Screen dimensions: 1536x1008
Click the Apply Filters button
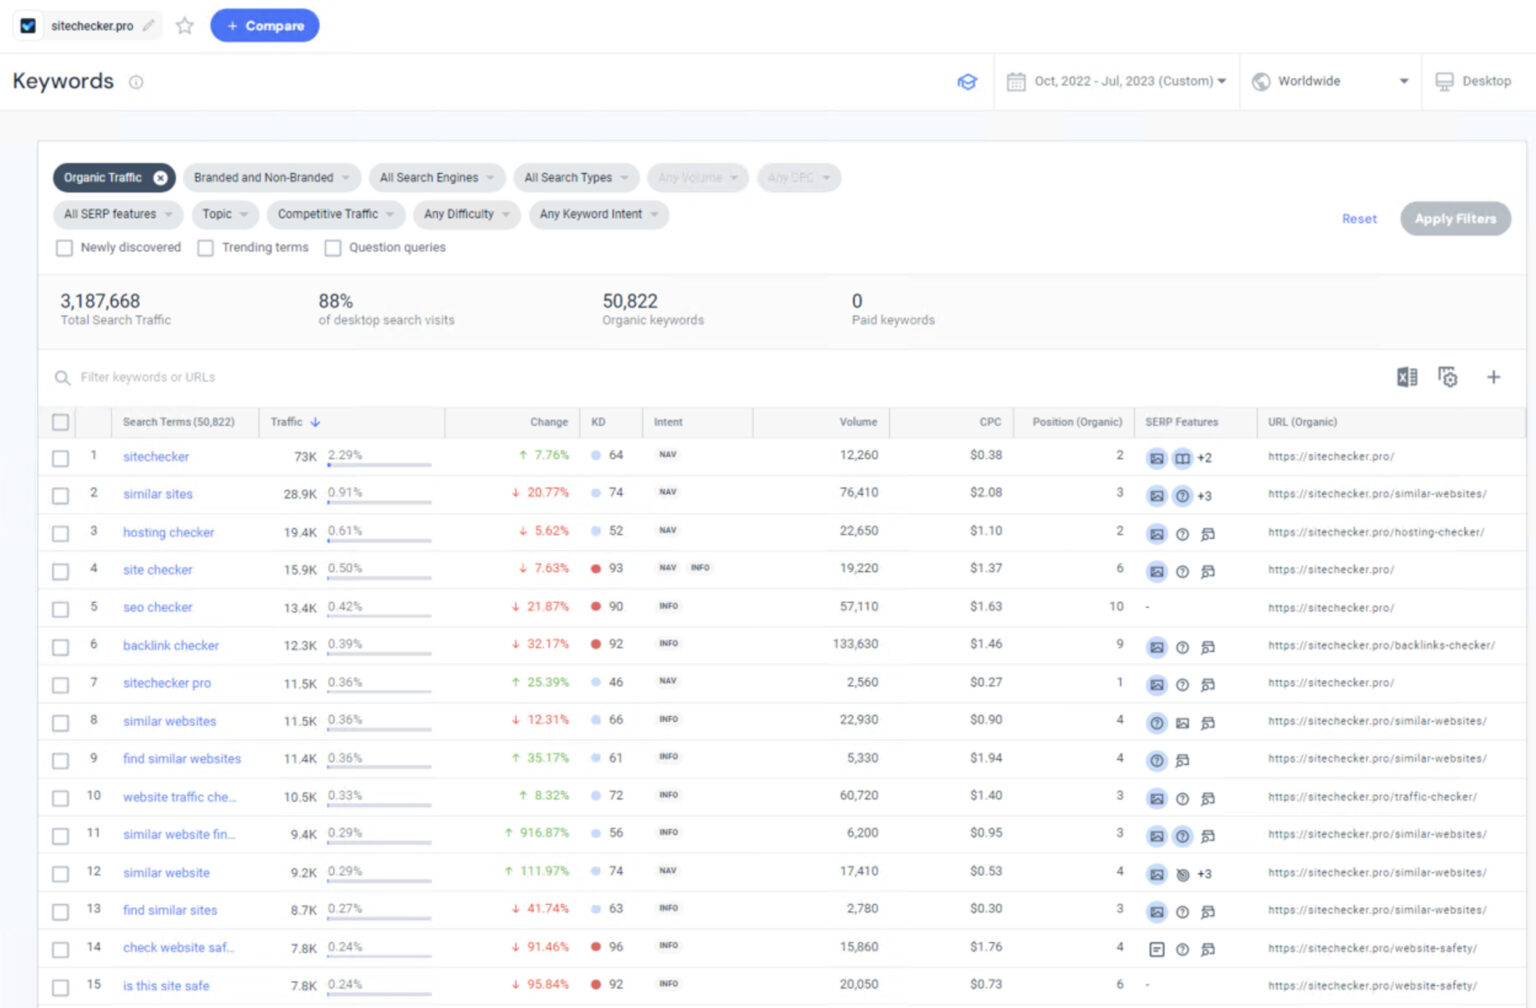pyautogui.click(x=1455, y=218)
